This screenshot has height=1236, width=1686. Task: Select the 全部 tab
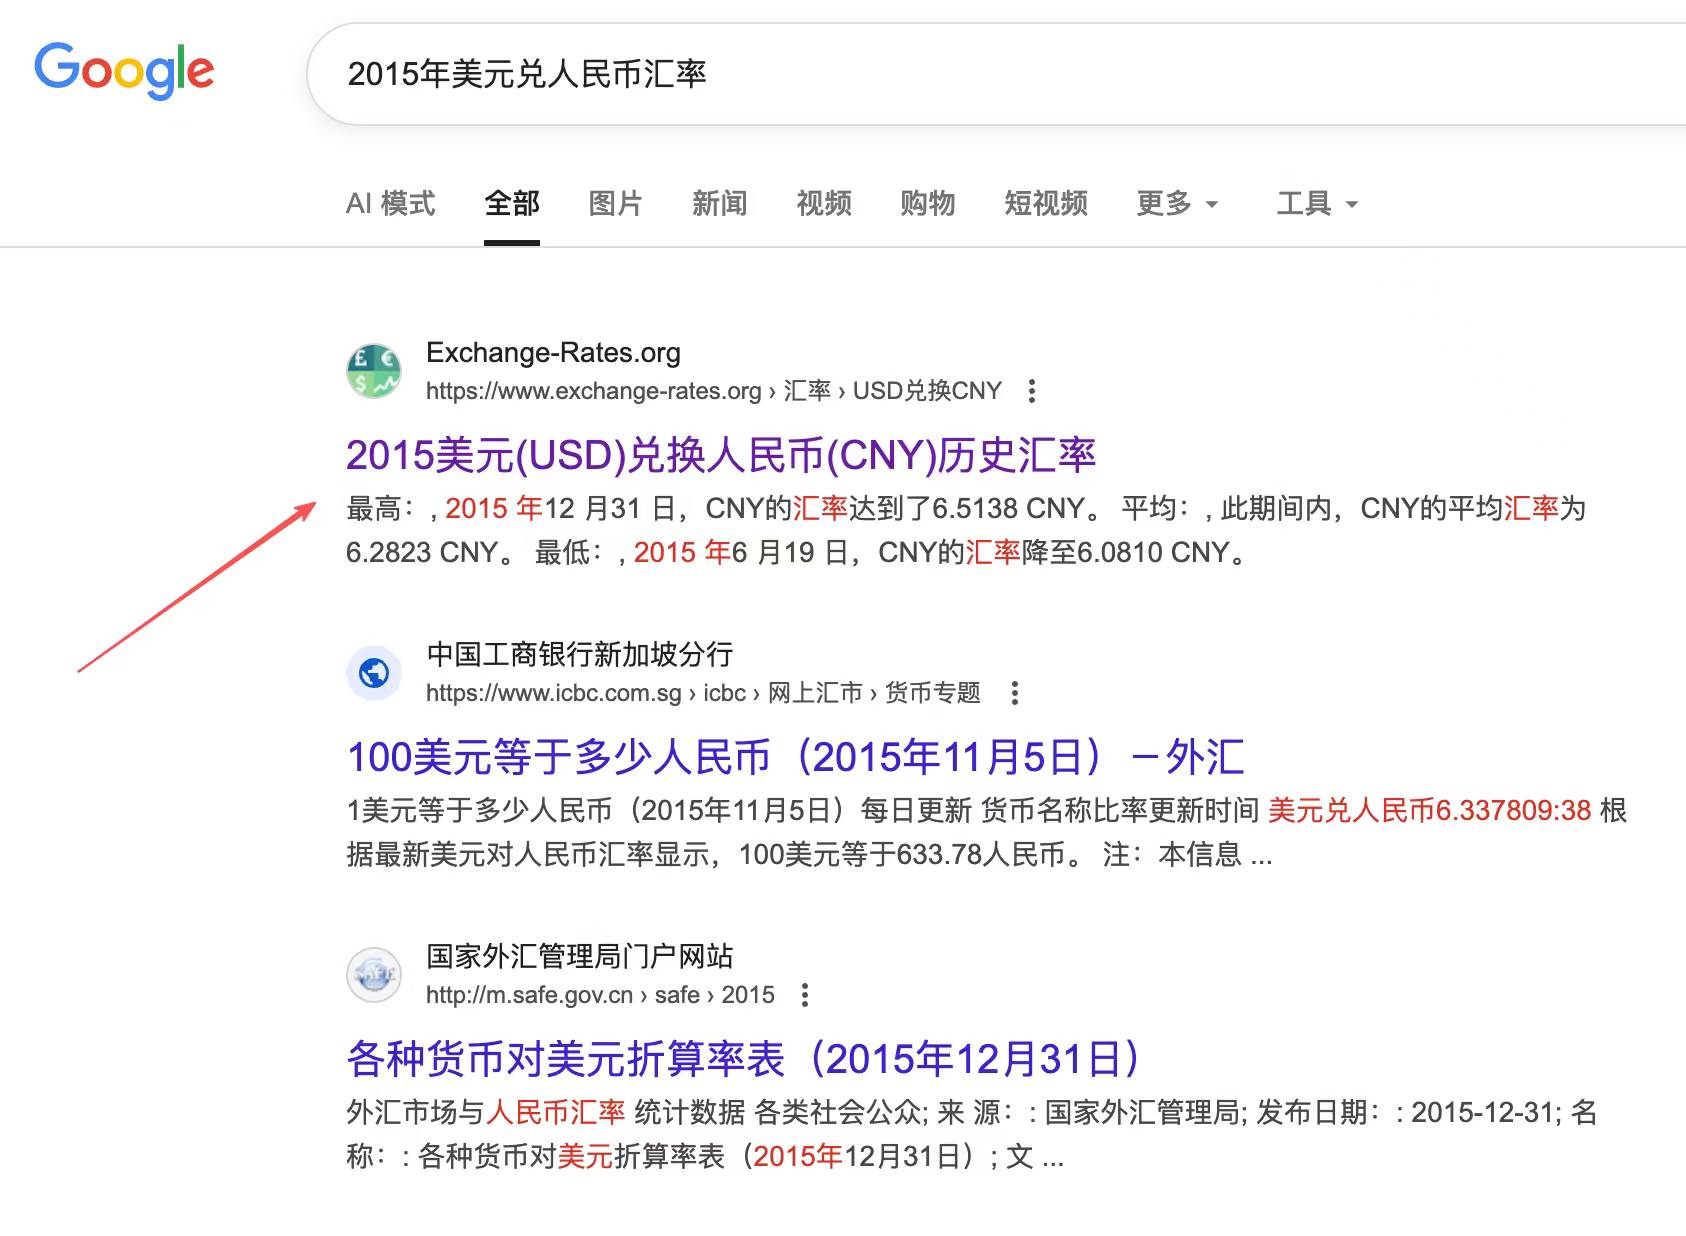point(512,204)
